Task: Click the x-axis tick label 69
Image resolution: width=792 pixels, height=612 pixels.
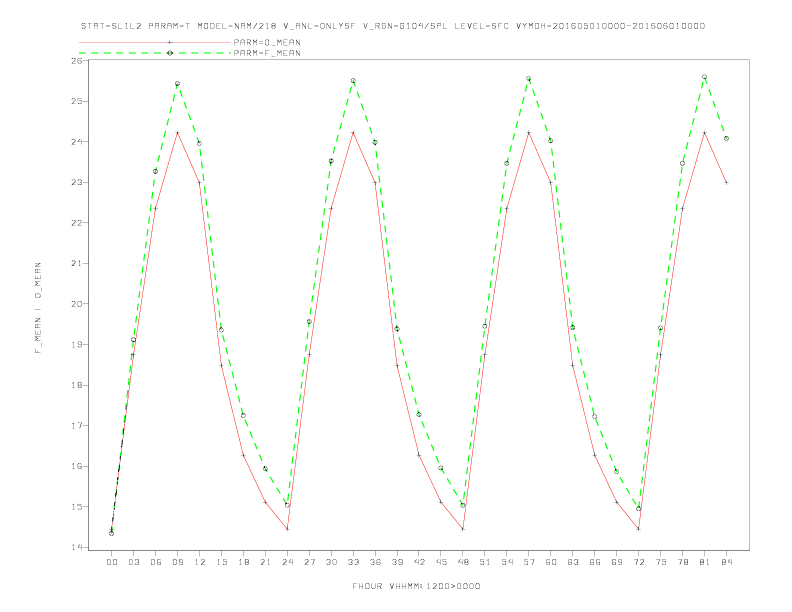Action: [617, 562]
